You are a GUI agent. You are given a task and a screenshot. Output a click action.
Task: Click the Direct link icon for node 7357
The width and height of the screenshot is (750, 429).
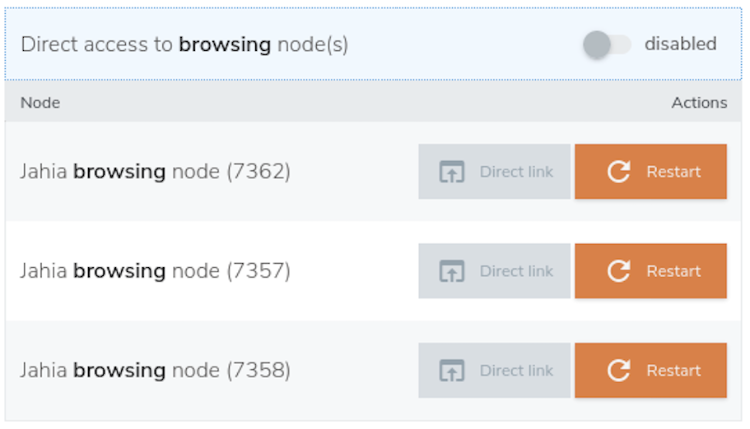pos(453,271)
